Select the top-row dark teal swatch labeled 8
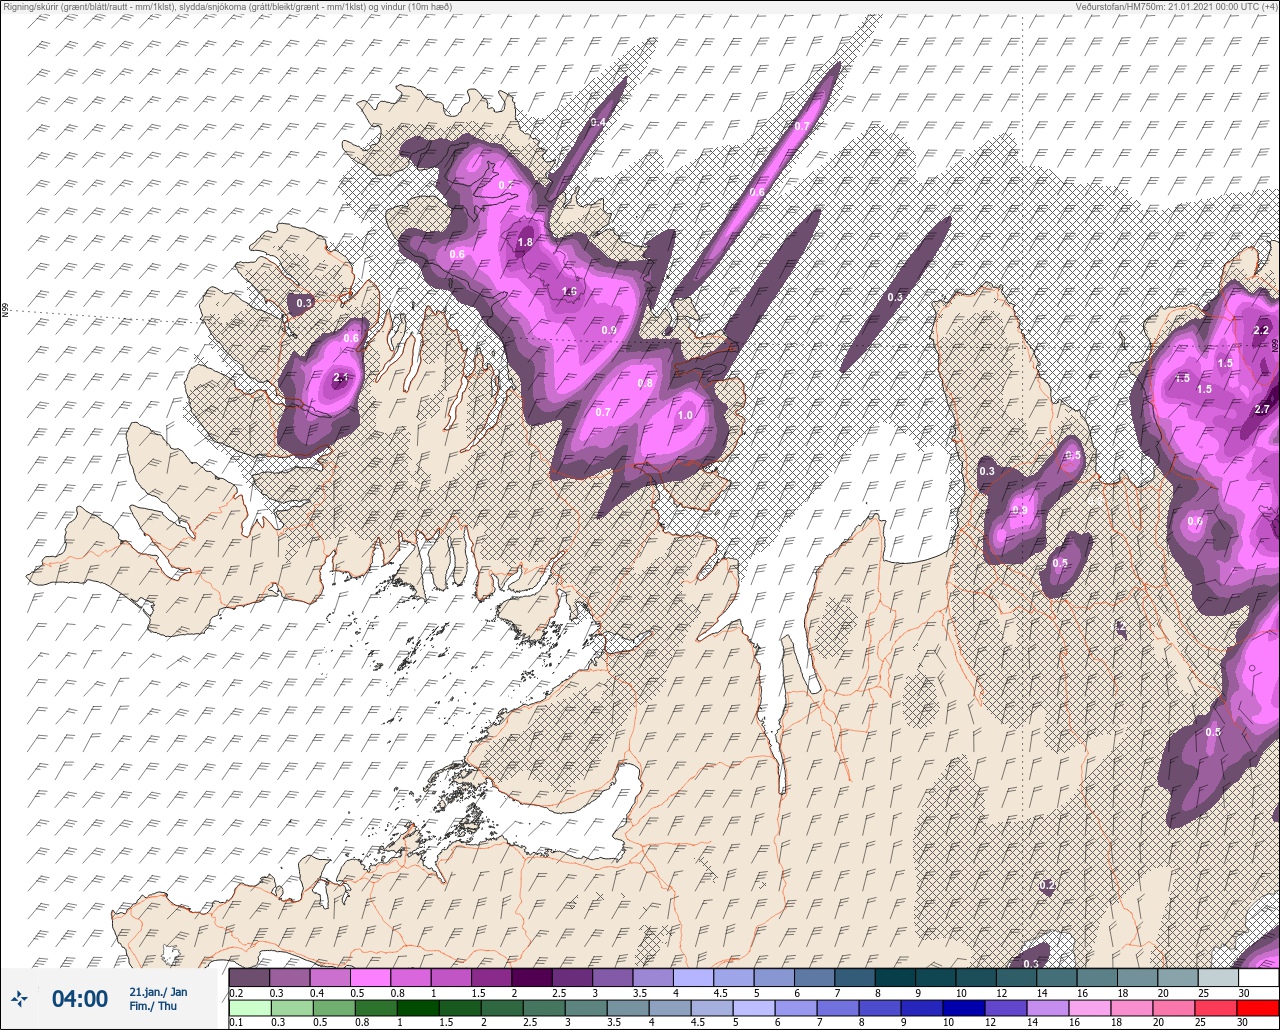This screenshot has width=1280, height=1030. click(x=894, y=977)
